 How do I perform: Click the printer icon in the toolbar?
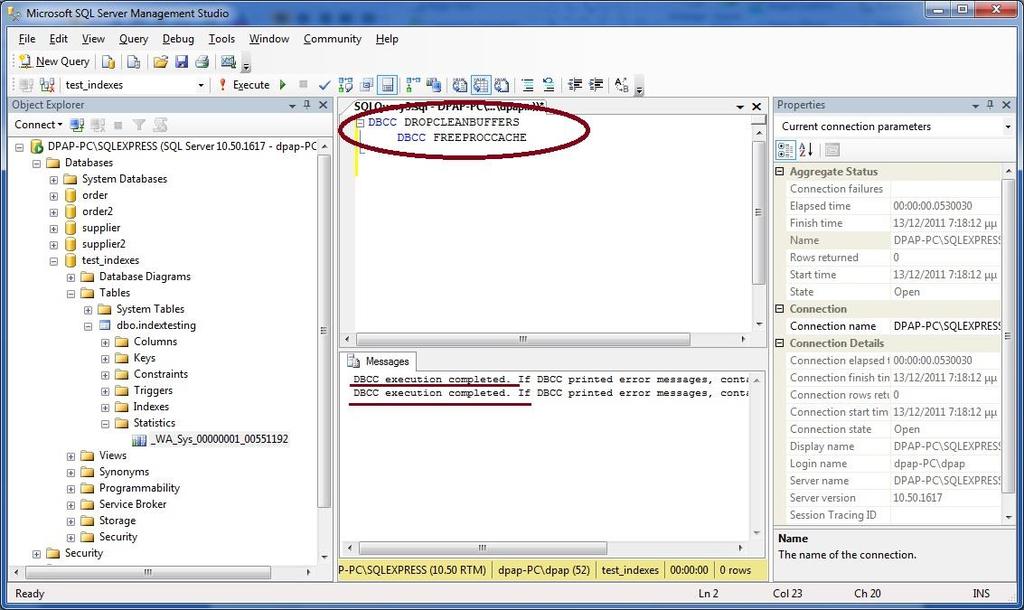click(x=202, y=62)
